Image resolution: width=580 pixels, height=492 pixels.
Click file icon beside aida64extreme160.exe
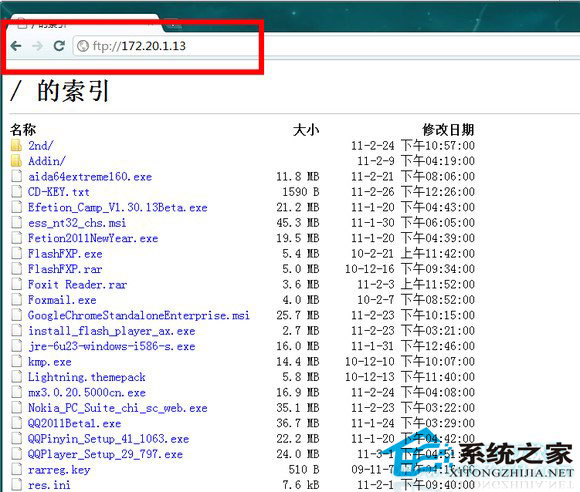pyautogui.click(x=16, y=176)
